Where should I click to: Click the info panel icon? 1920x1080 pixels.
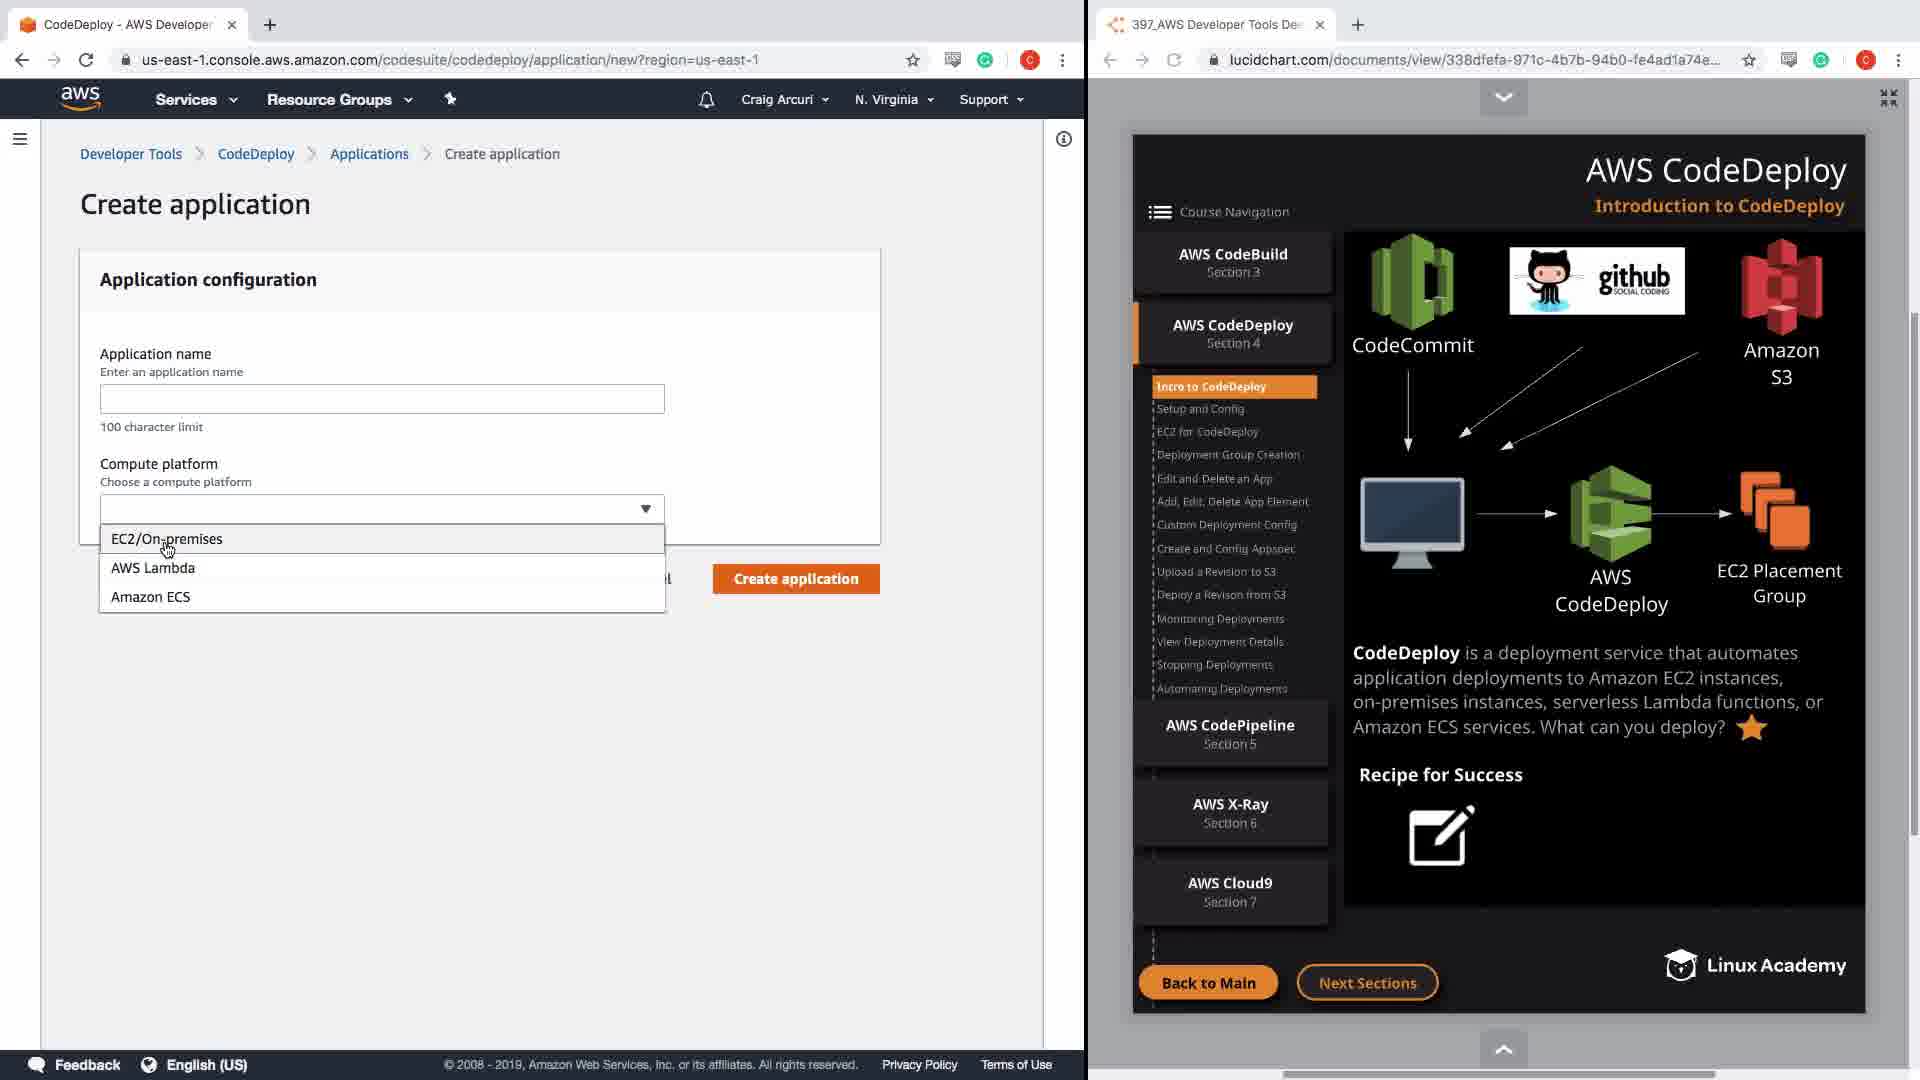1064,139
